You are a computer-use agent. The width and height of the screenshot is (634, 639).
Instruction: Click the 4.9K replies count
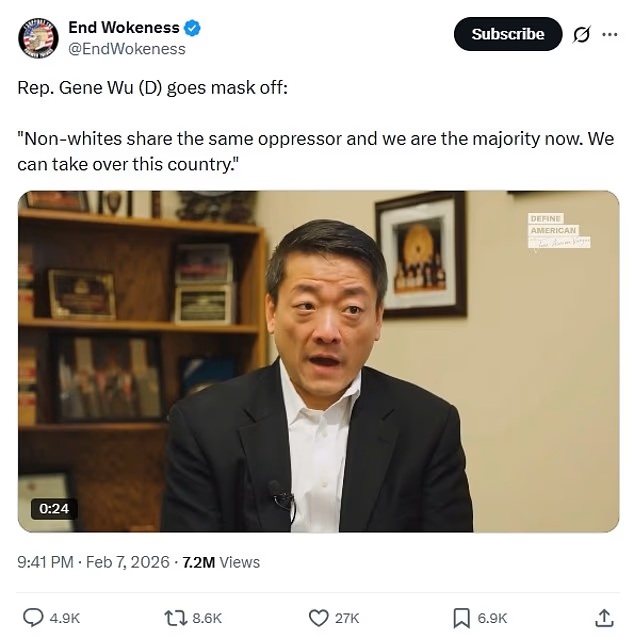(x=65, y=618)
